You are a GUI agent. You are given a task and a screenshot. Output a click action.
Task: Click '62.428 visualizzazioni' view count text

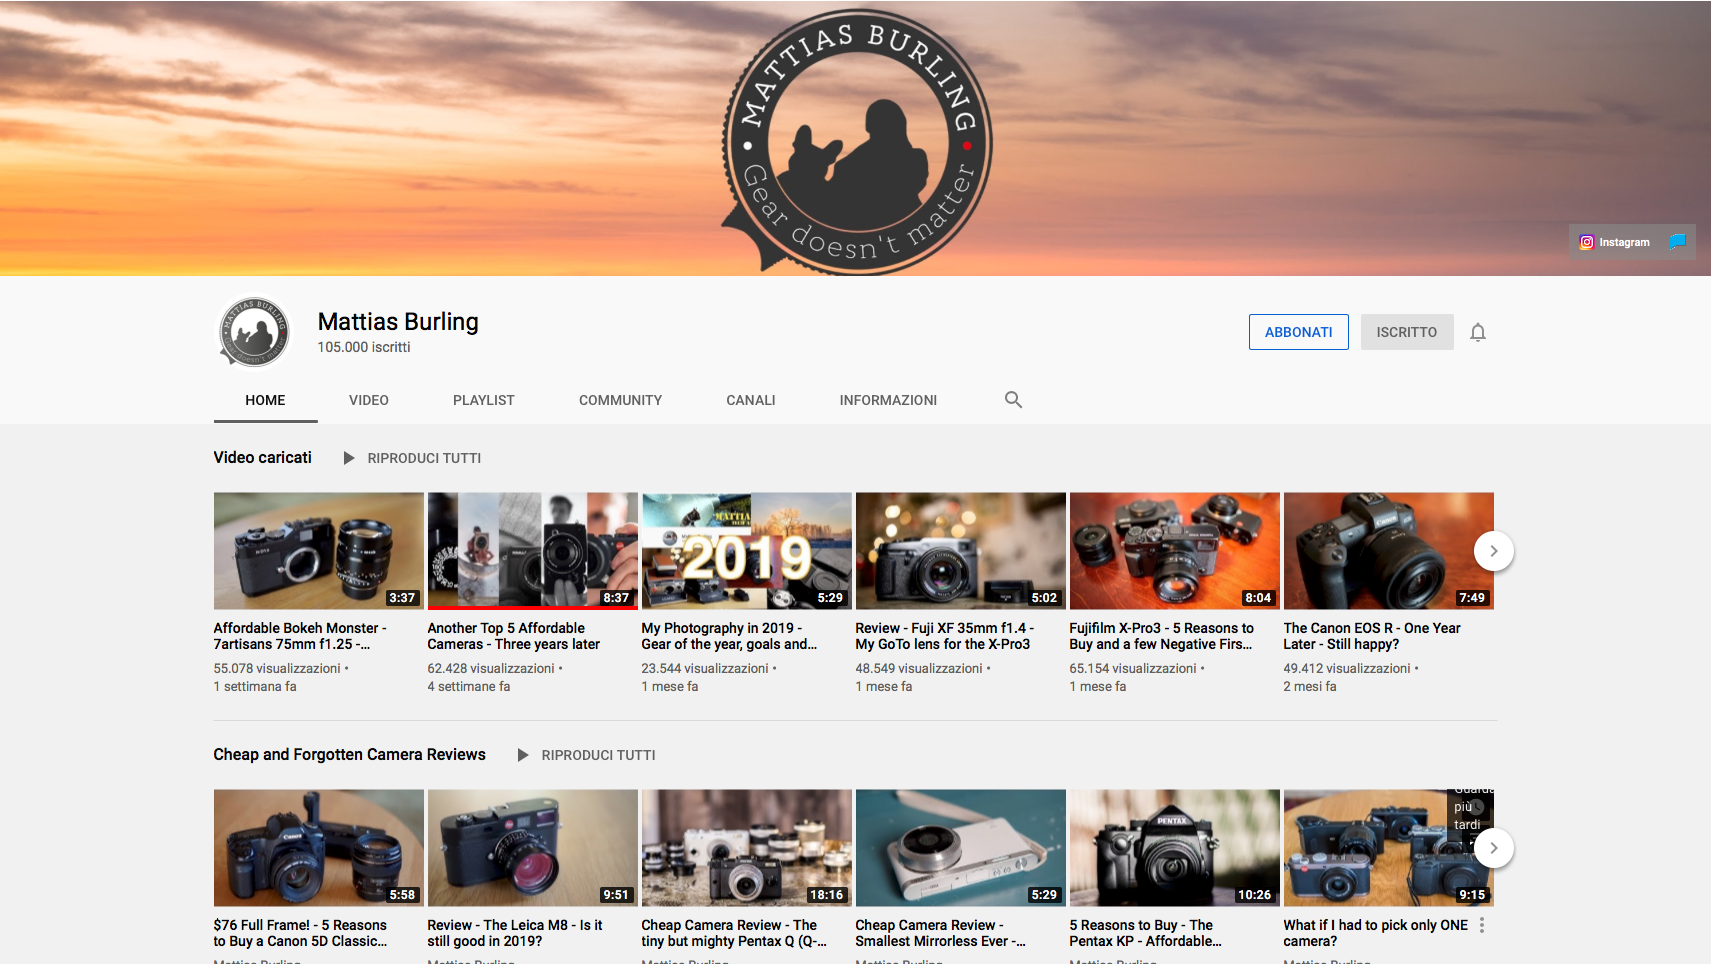tap(491, 668)
